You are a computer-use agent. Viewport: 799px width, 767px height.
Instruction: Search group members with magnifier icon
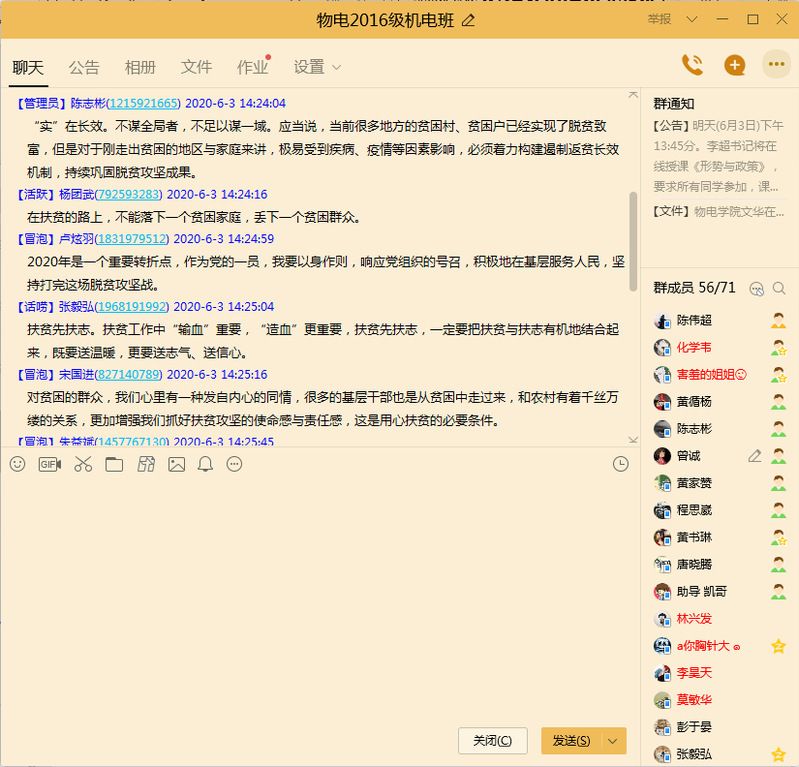(x=779, y=288)
